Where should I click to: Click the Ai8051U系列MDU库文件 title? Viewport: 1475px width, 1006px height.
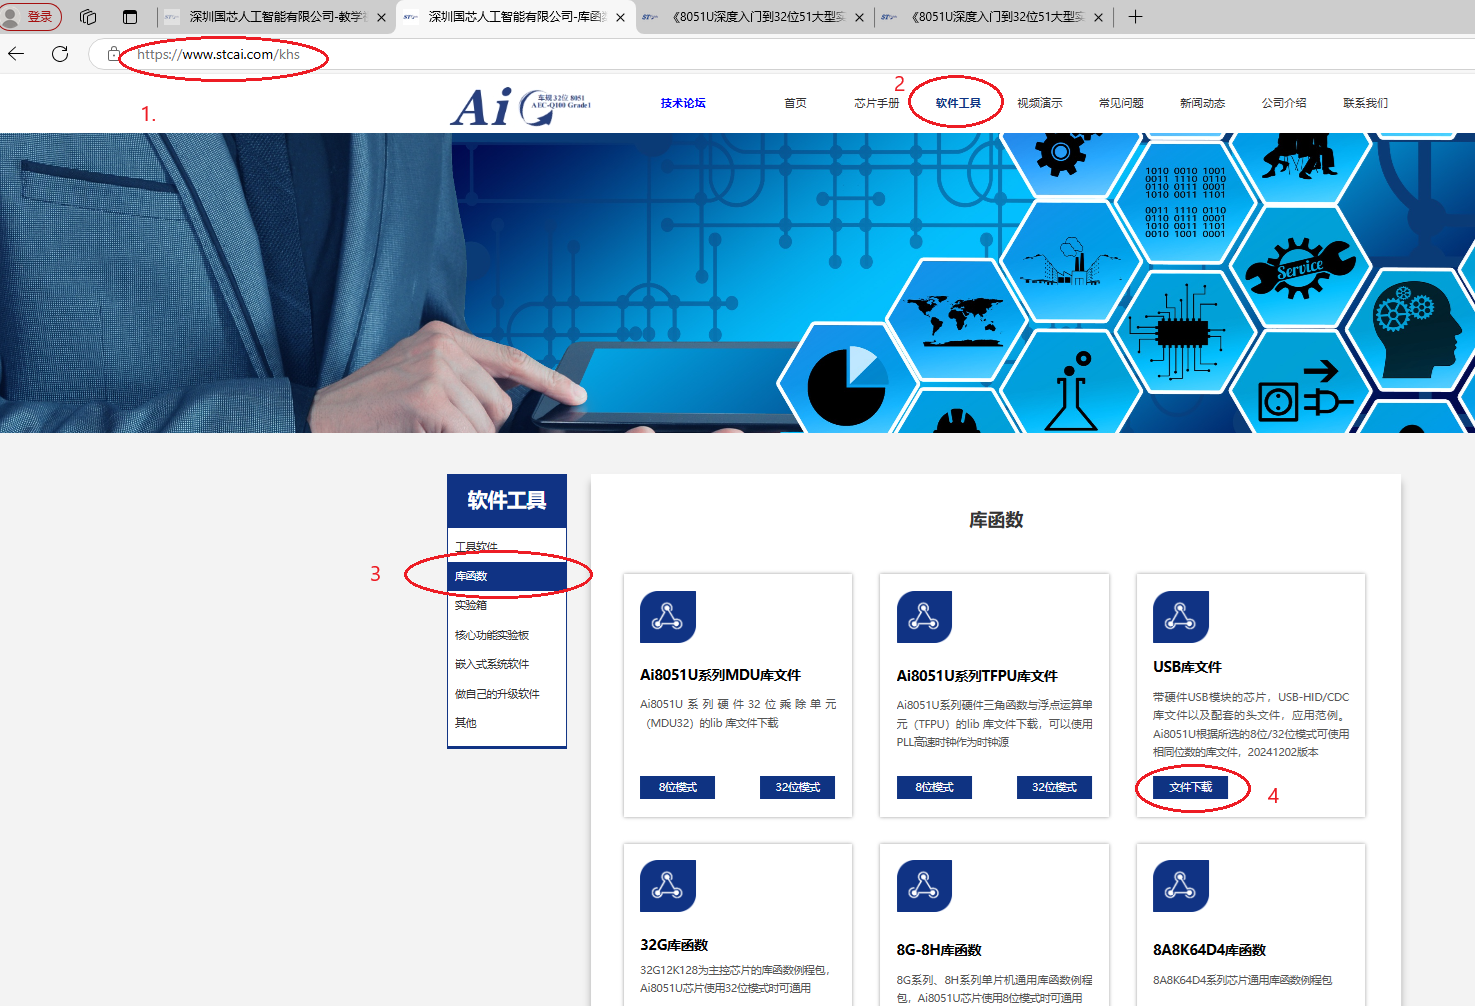click(720, 675)
